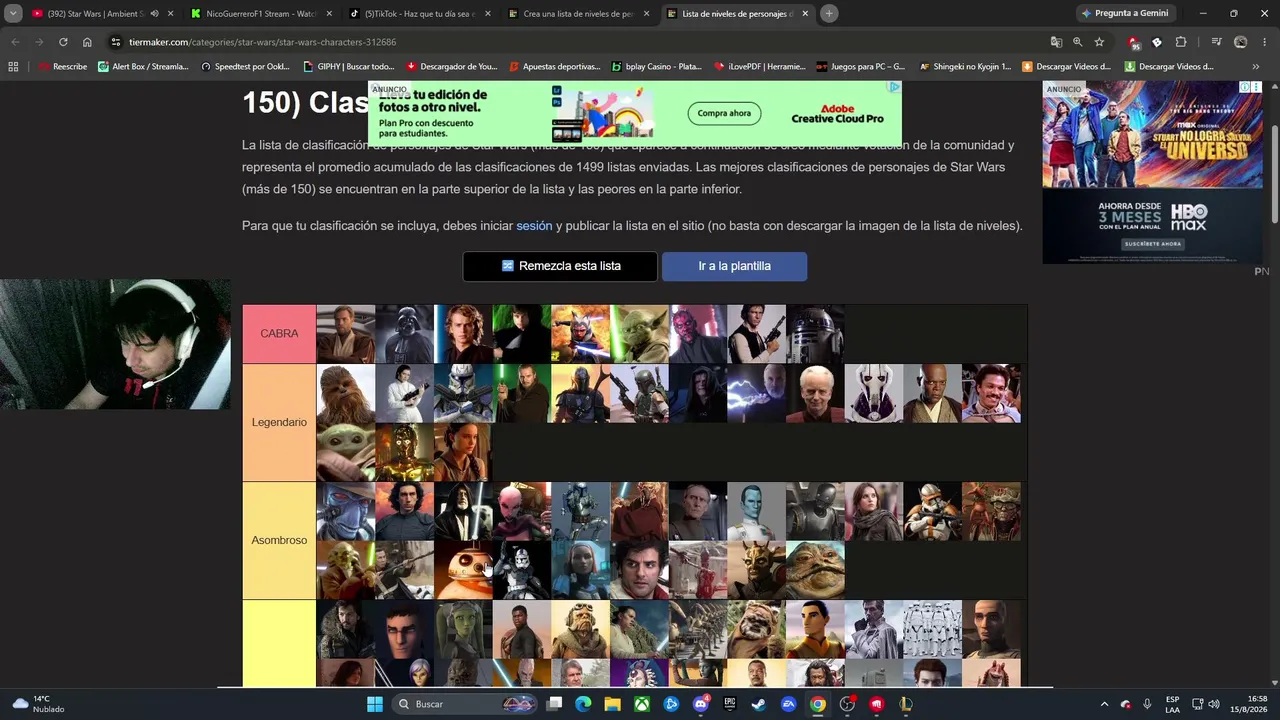This screenshot has height=720, width=1280.
Task: Open Epic Games Launcher from taskbar
Action: point(730,704)
